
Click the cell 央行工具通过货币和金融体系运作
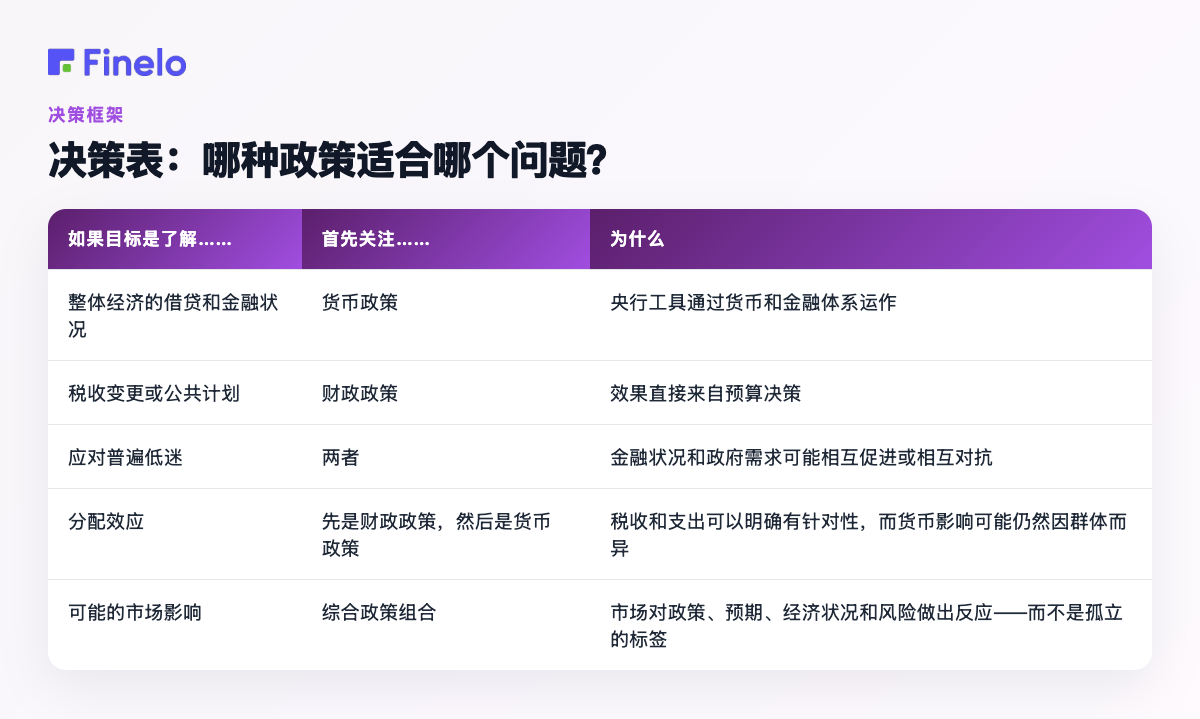[x=871, y=315]
